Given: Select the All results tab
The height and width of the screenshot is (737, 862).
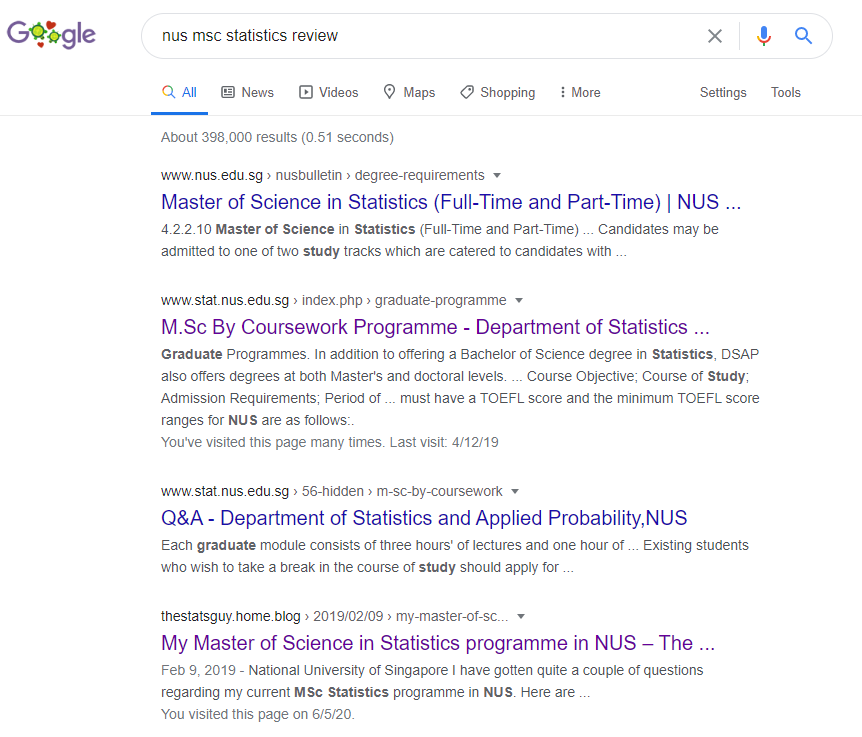Looking at the screenshot, I should (x=180, y=92).
